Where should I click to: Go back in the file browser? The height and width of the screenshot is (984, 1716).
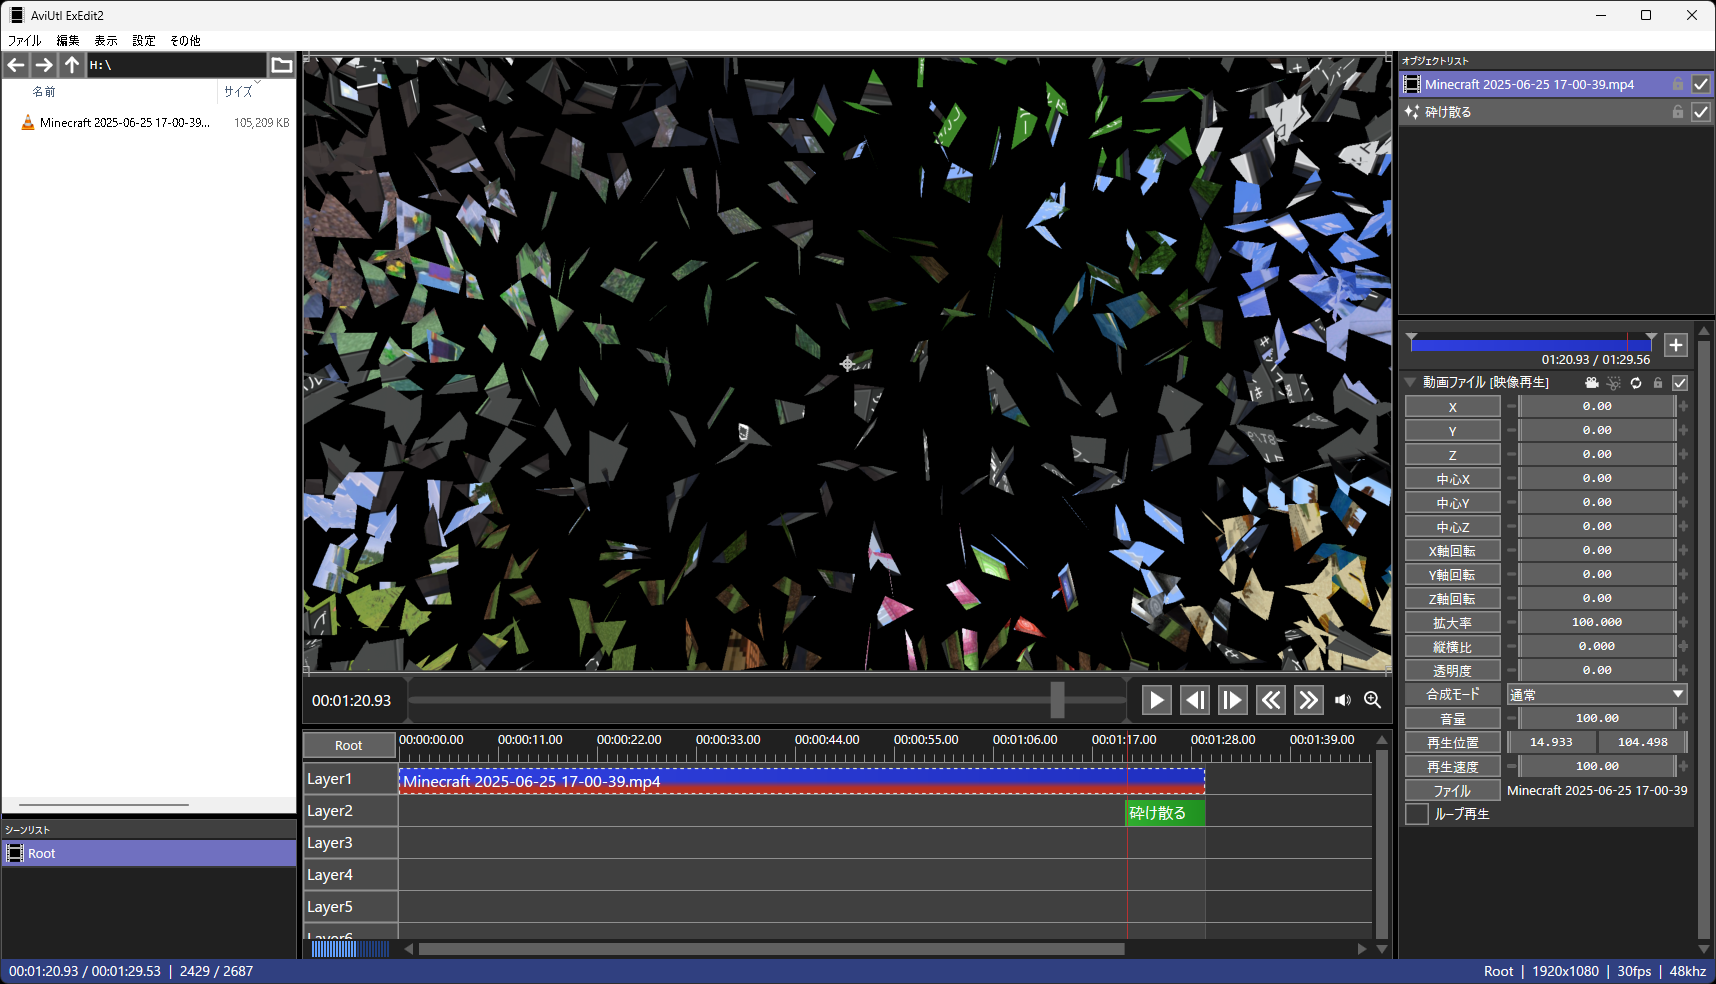(x=16, y=65)
